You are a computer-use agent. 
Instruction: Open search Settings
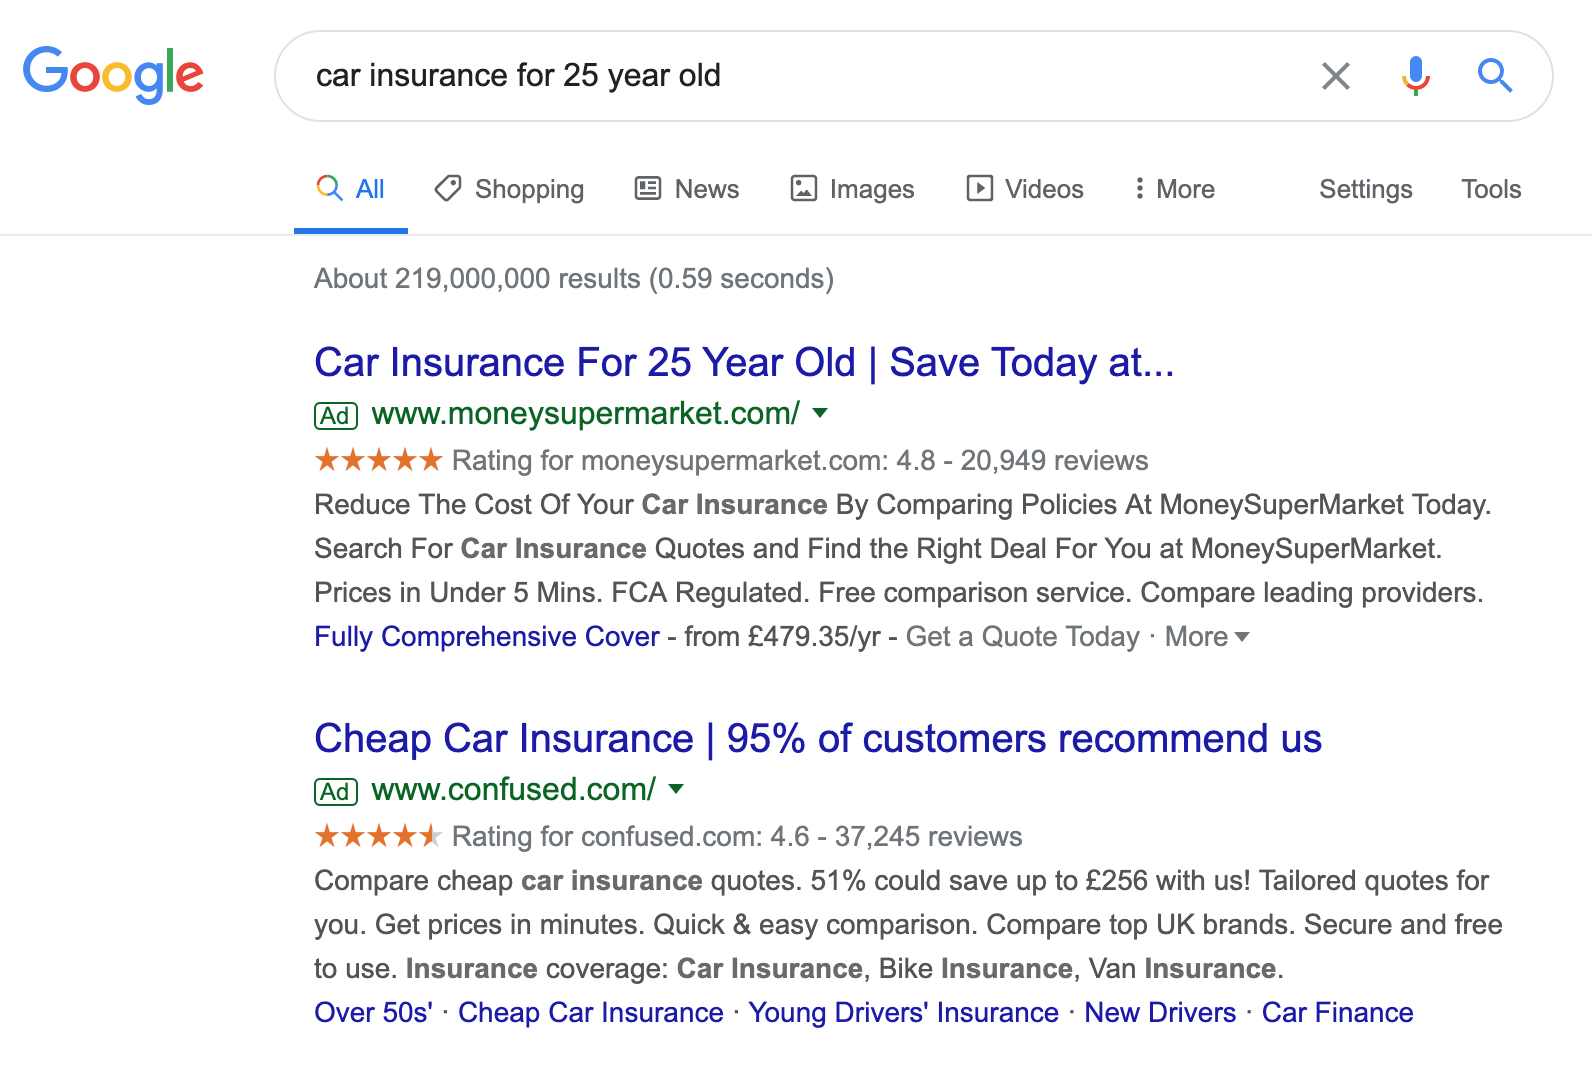1365,189
